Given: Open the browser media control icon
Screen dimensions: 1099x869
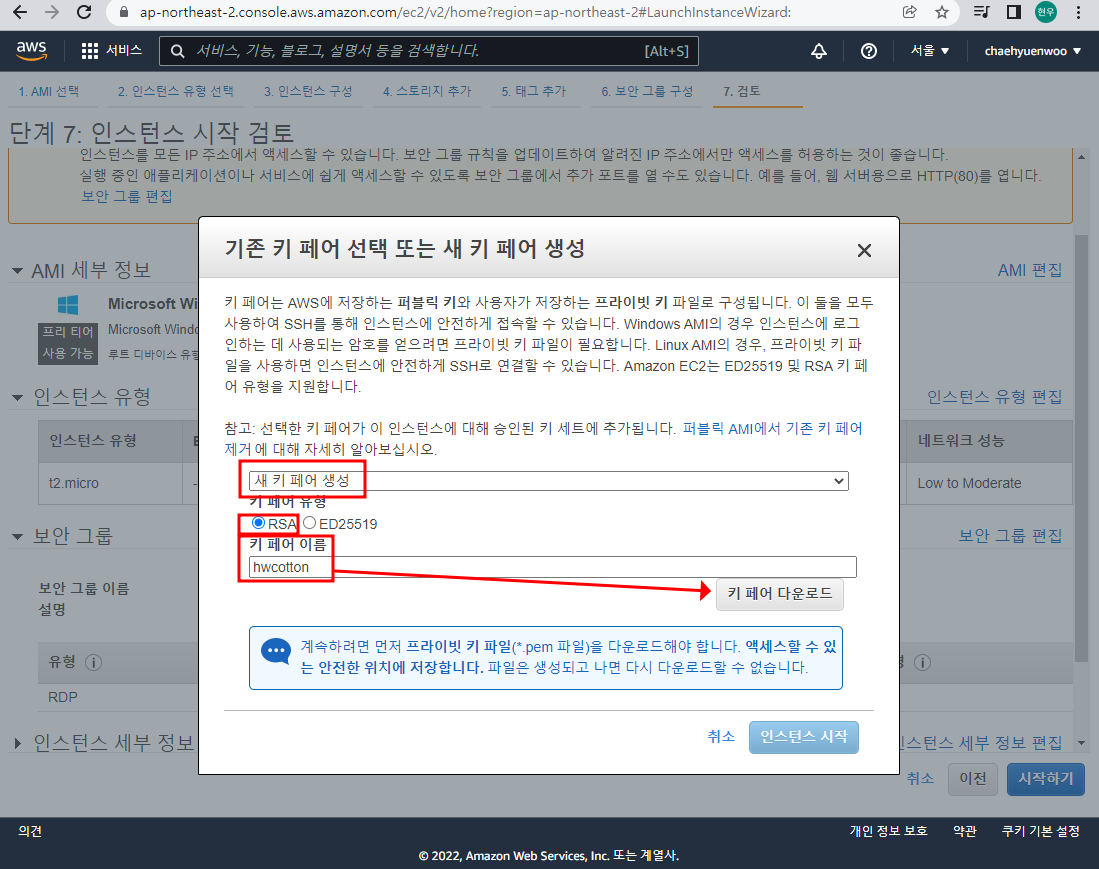Looking at the screenshot, I should point(981,12).
